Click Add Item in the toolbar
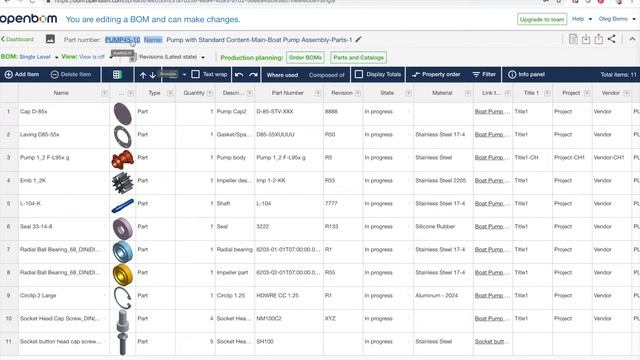 22,74
